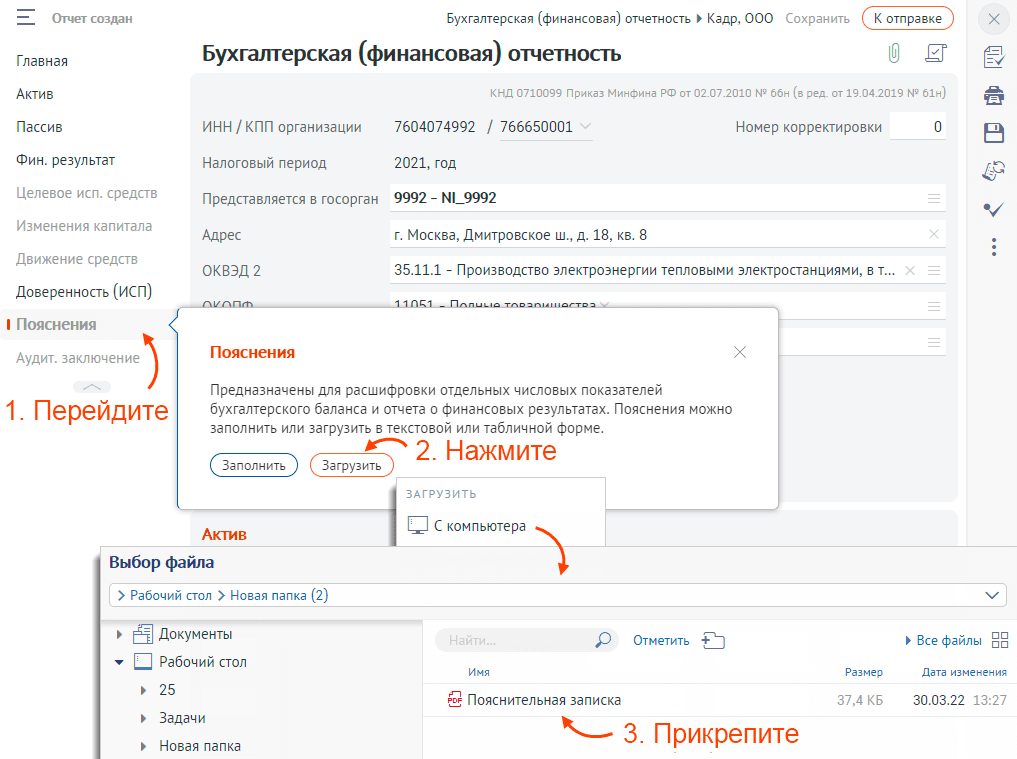
Task: Expand the Новая папка tree node
Action: (143, 746)
